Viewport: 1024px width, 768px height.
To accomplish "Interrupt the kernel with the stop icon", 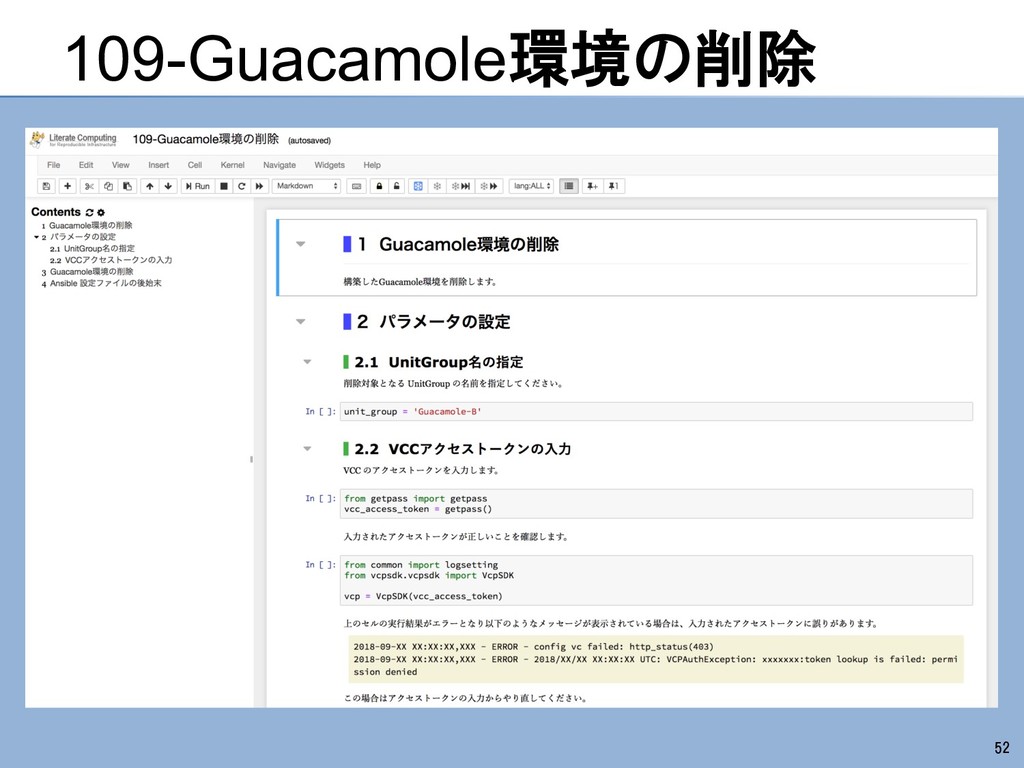I will [223, 186].
